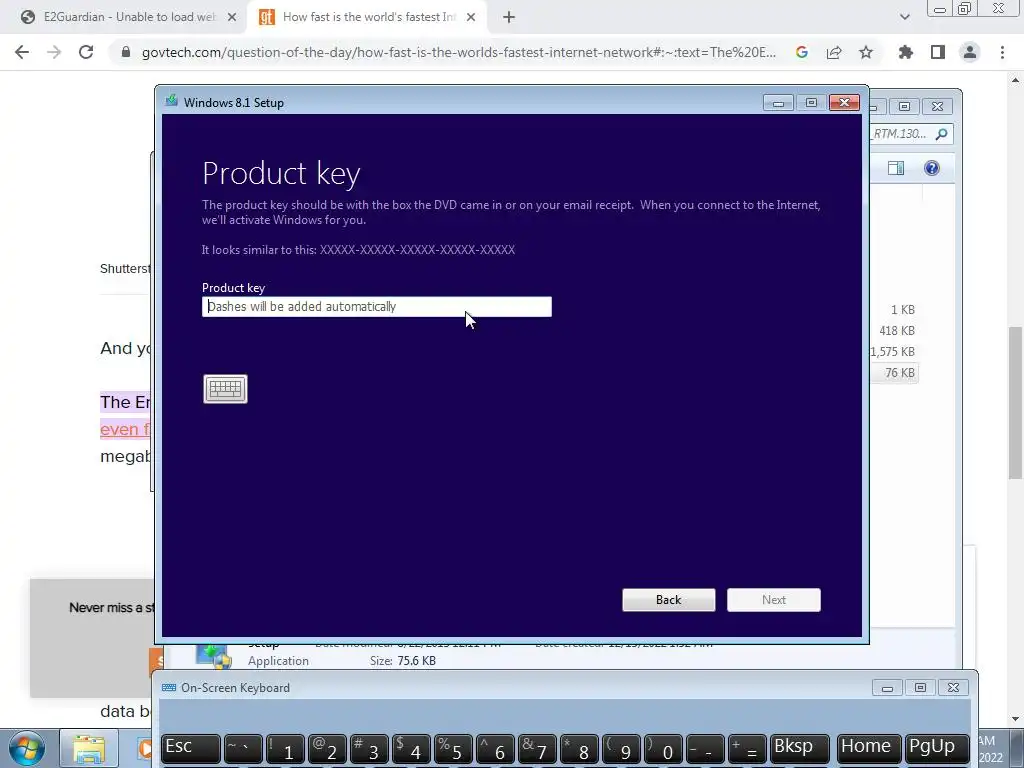Share this page via share icon
The width and height of the screenshot is (1024, 768).
pos(834,52)
